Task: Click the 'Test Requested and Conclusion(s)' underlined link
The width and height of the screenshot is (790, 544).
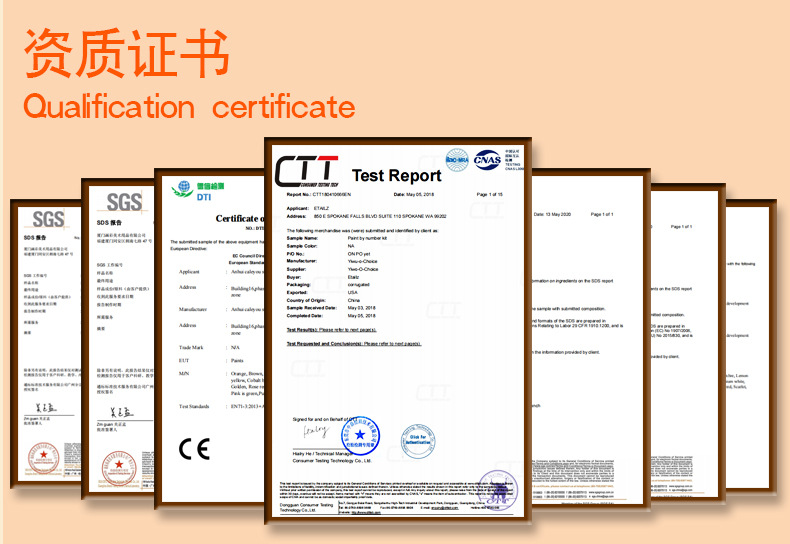Action: [x=354, y=344]
